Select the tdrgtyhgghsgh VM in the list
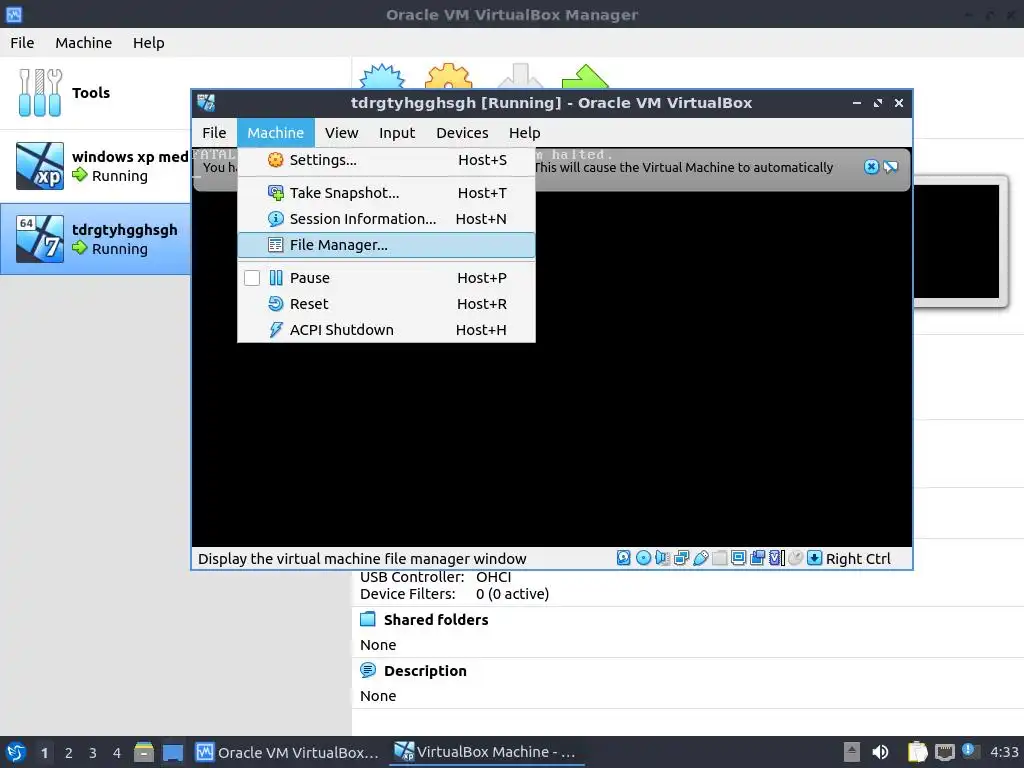 tap(95, 239)
